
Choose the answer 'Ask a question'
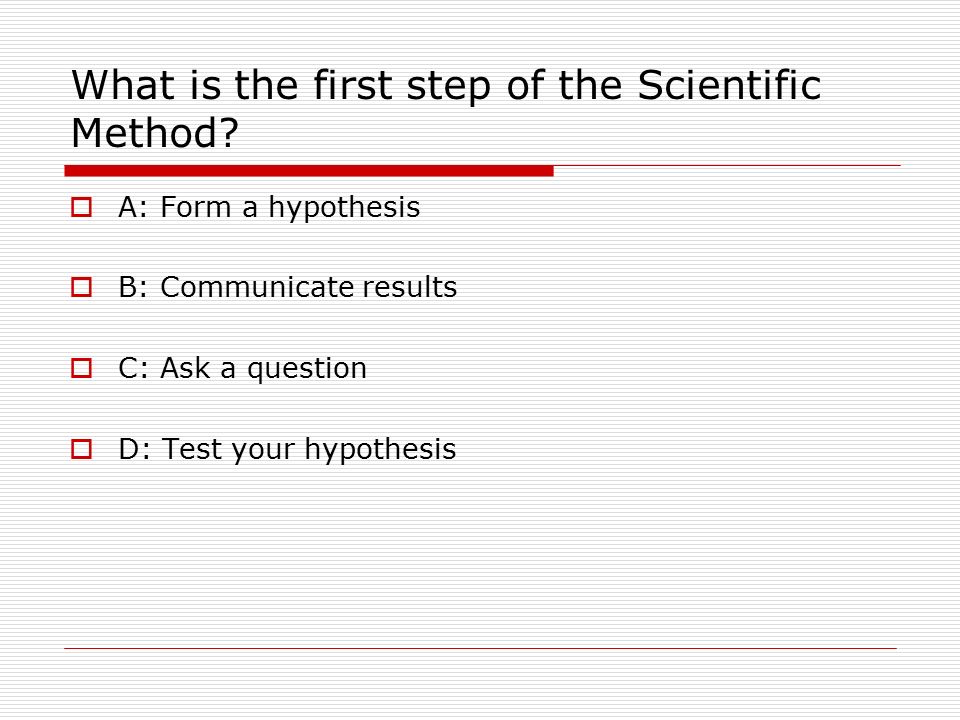tap(264, 369)
